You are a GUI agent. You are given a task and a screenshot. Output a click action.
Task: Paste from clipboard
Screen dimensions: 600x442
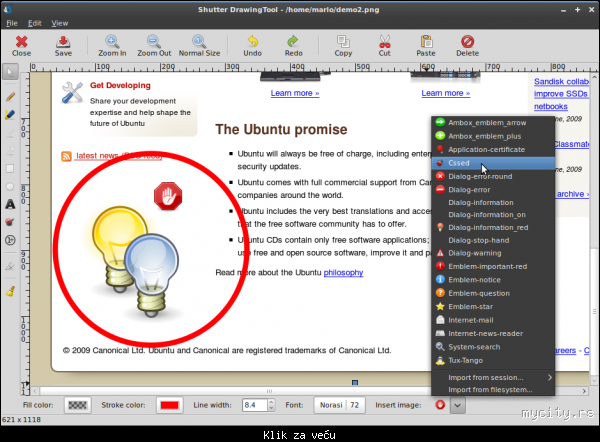[x=426, y=46]
